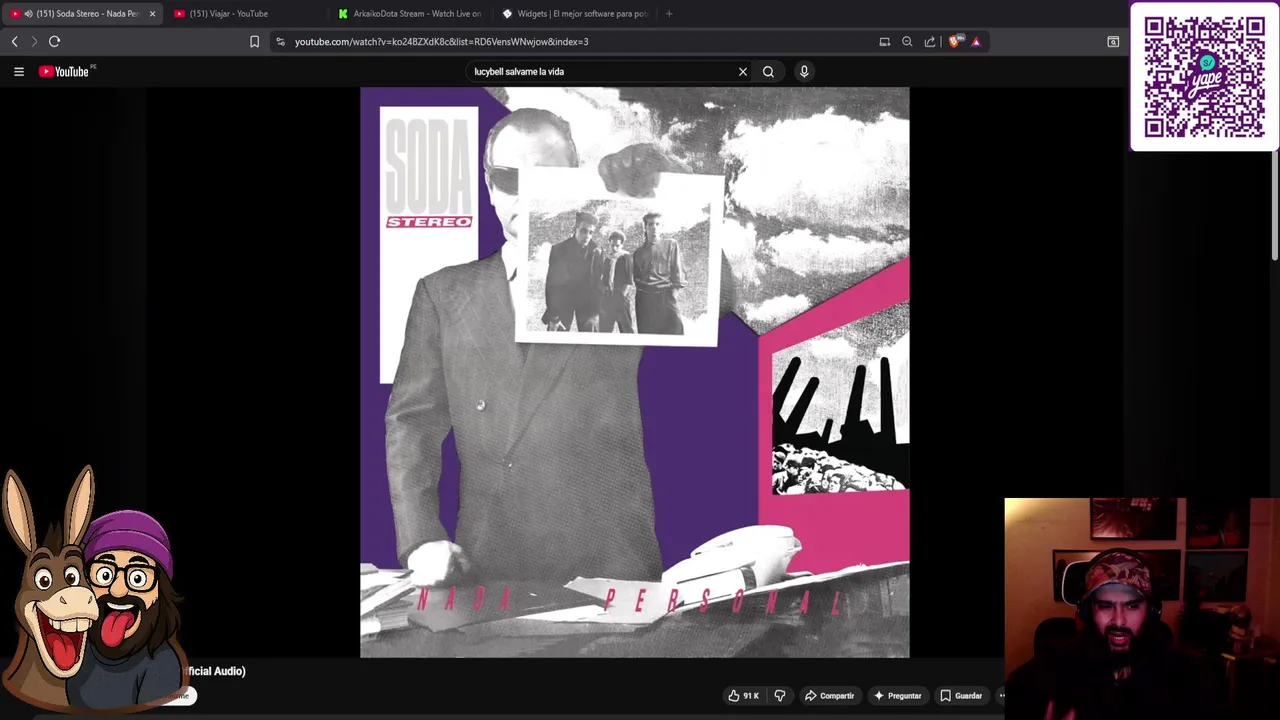This screenshot has height=720, width=1280.
Task: Open the Compartir share dialog
Action: coord(829,696)
